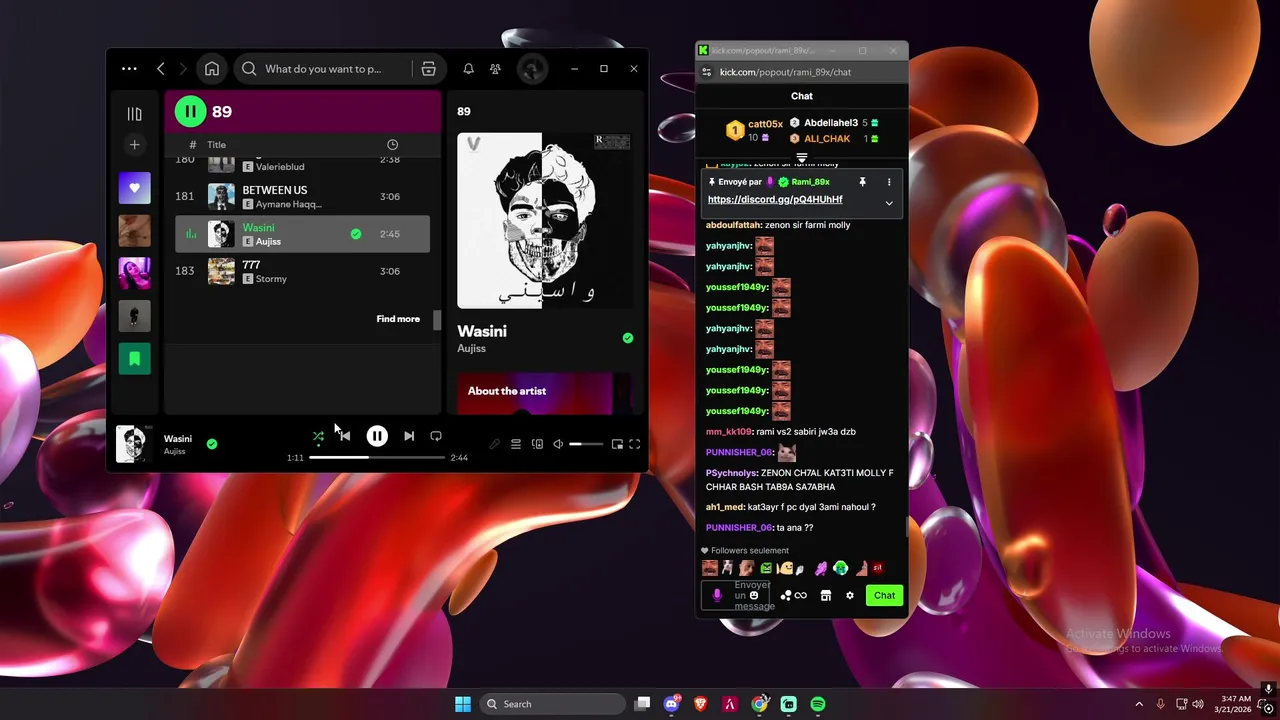Open Friend Activity icon in Spotify
This screenshot has height=720, width=1280.
pyautogui.click(x=495, y=69)
